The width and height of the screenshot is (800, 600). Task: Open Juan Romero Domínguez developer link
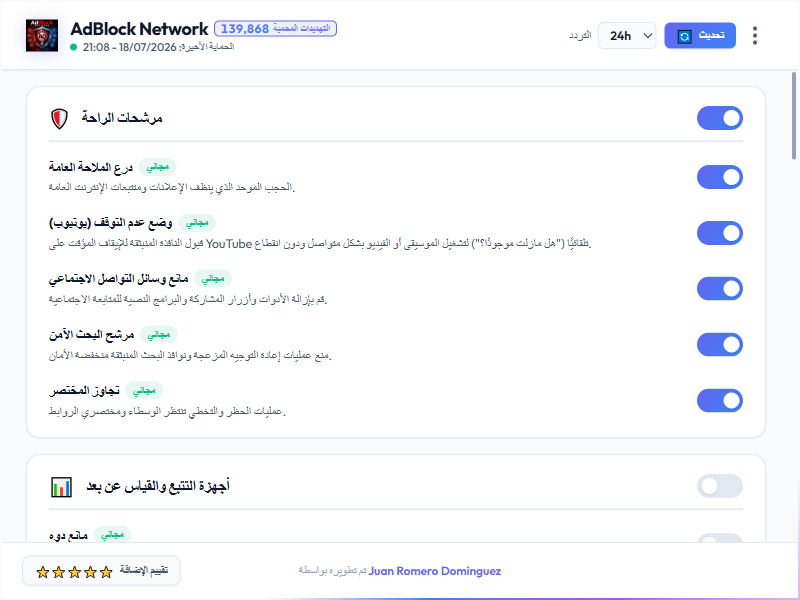[435, 571]
